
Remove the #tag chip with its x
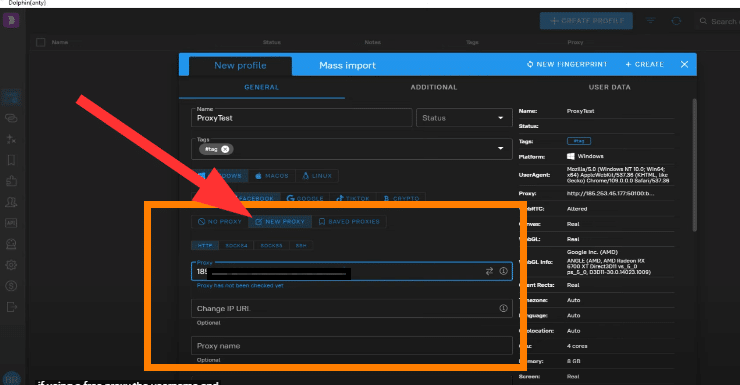pyautogui.click(x=225, y=149)
